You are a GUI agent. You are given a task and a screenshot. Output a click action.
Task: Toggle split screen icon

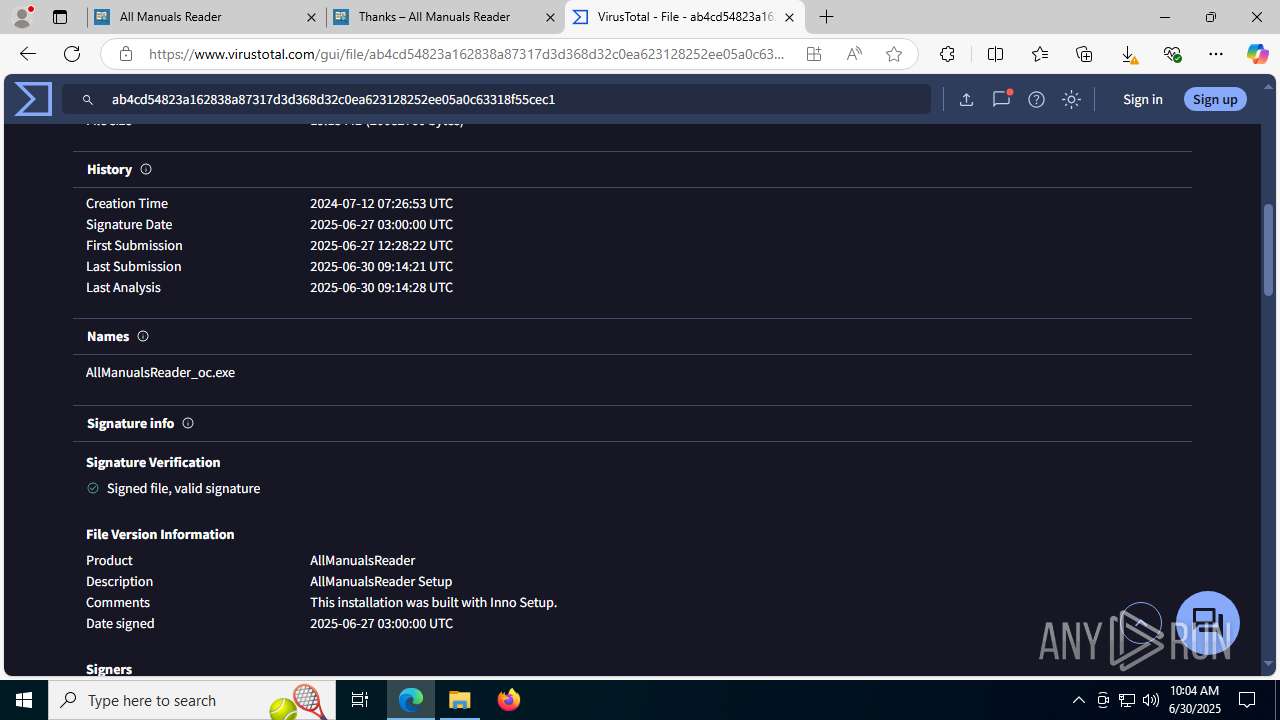(x=995, y=54)
